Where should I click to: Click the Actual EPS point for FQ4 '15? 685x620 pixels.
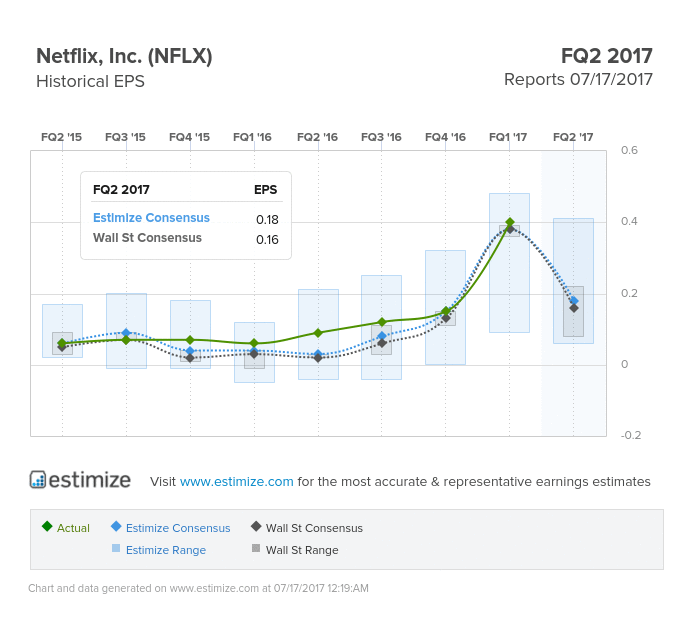[190, 340]
